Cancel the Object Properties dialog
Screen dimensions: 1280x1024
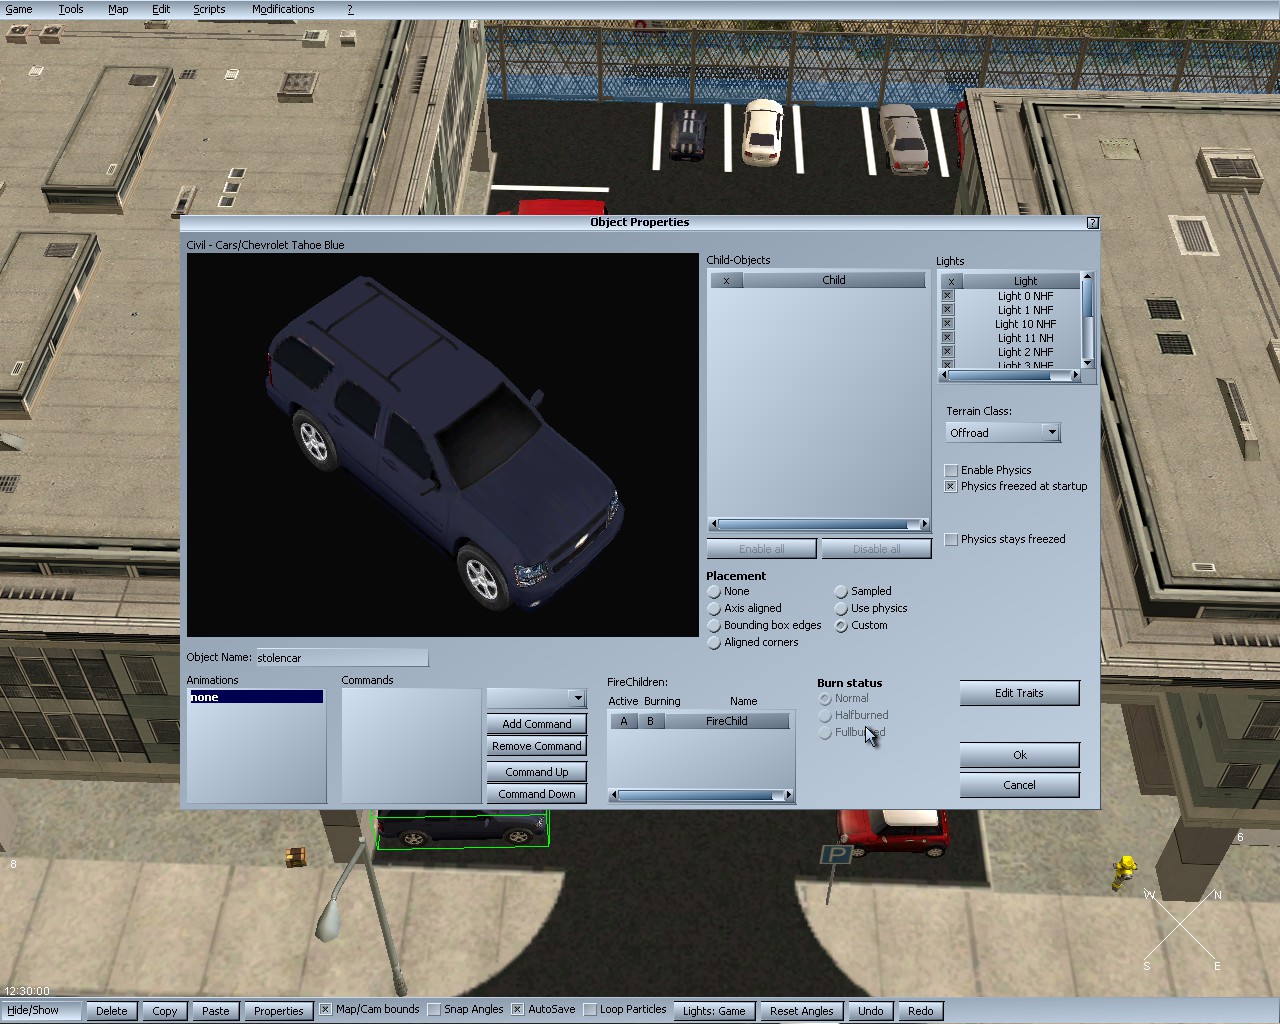click(1019, 785)
